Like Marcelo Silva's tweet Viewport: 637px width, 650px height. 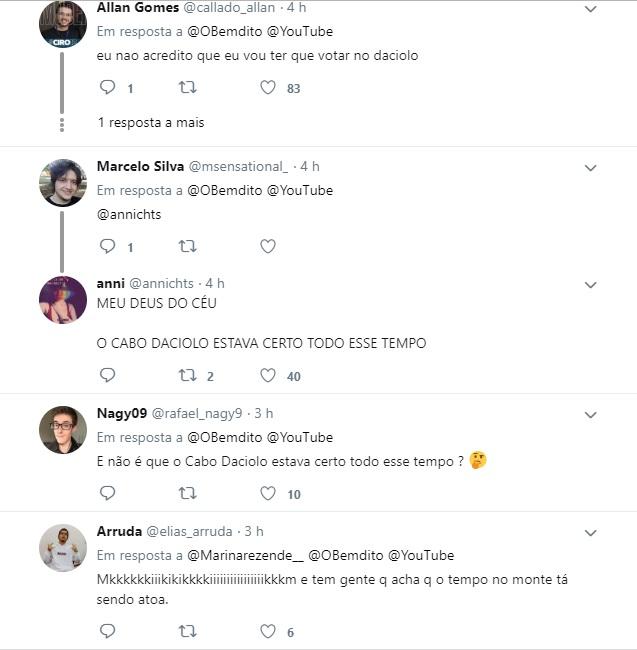(x=267, y=246)
